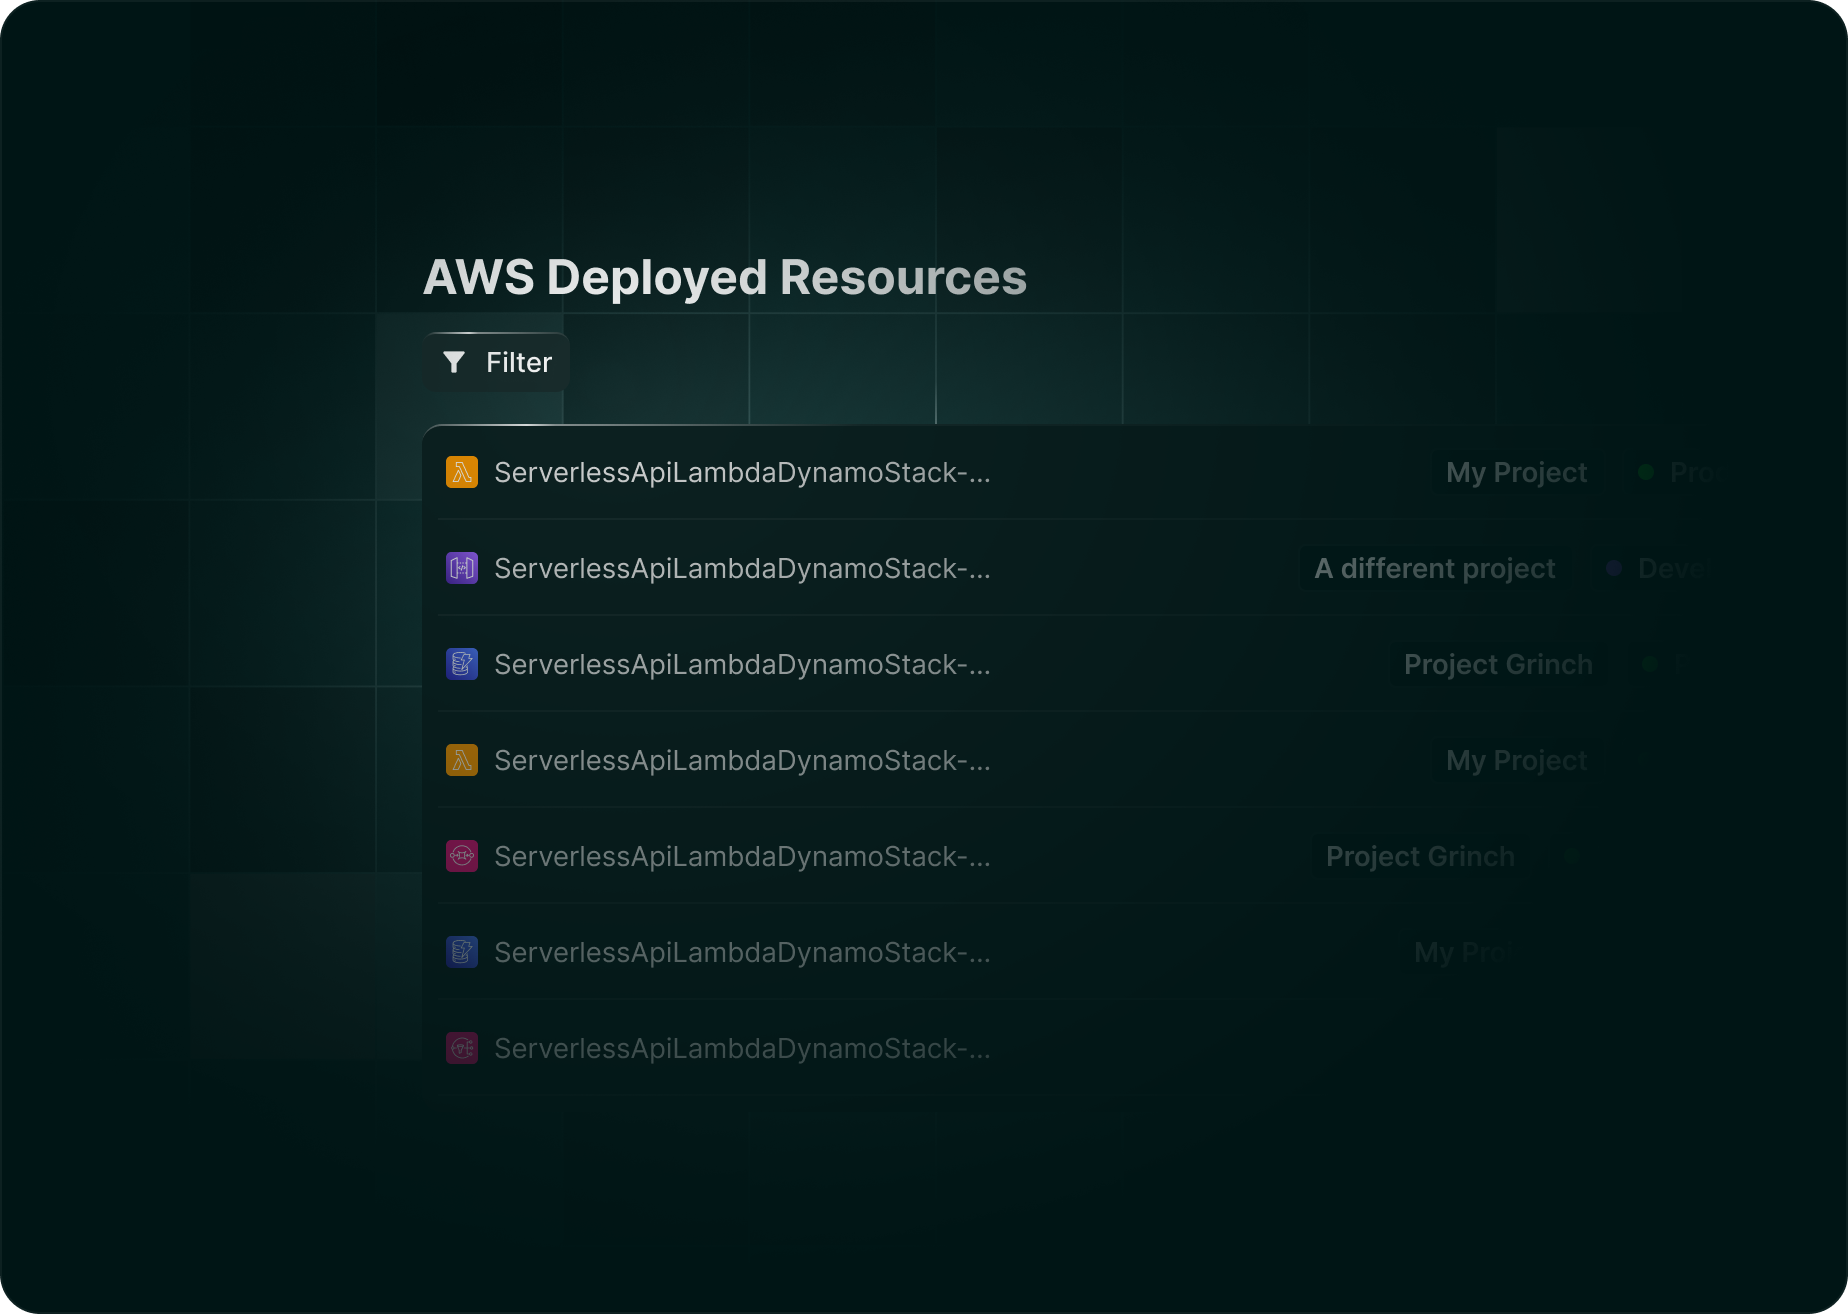Click the green status dot in first row

(x=1645, y=472)
